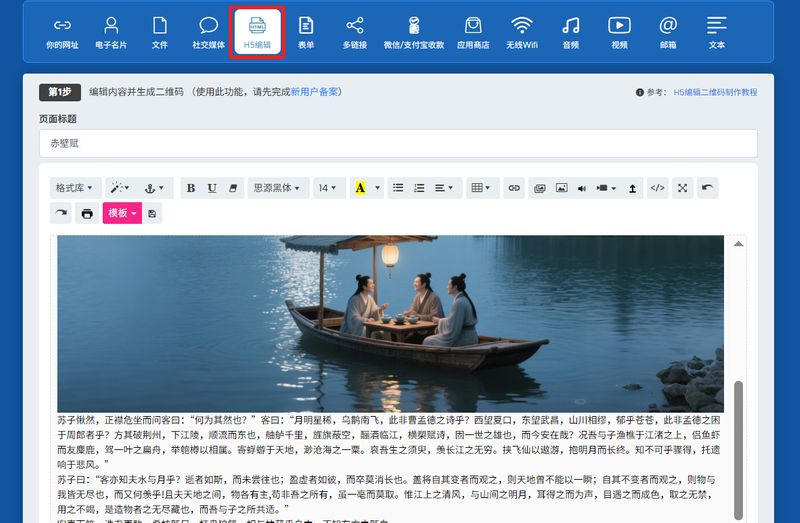
Task: Click the image gallery icon
Action: (x=539, y=188)
